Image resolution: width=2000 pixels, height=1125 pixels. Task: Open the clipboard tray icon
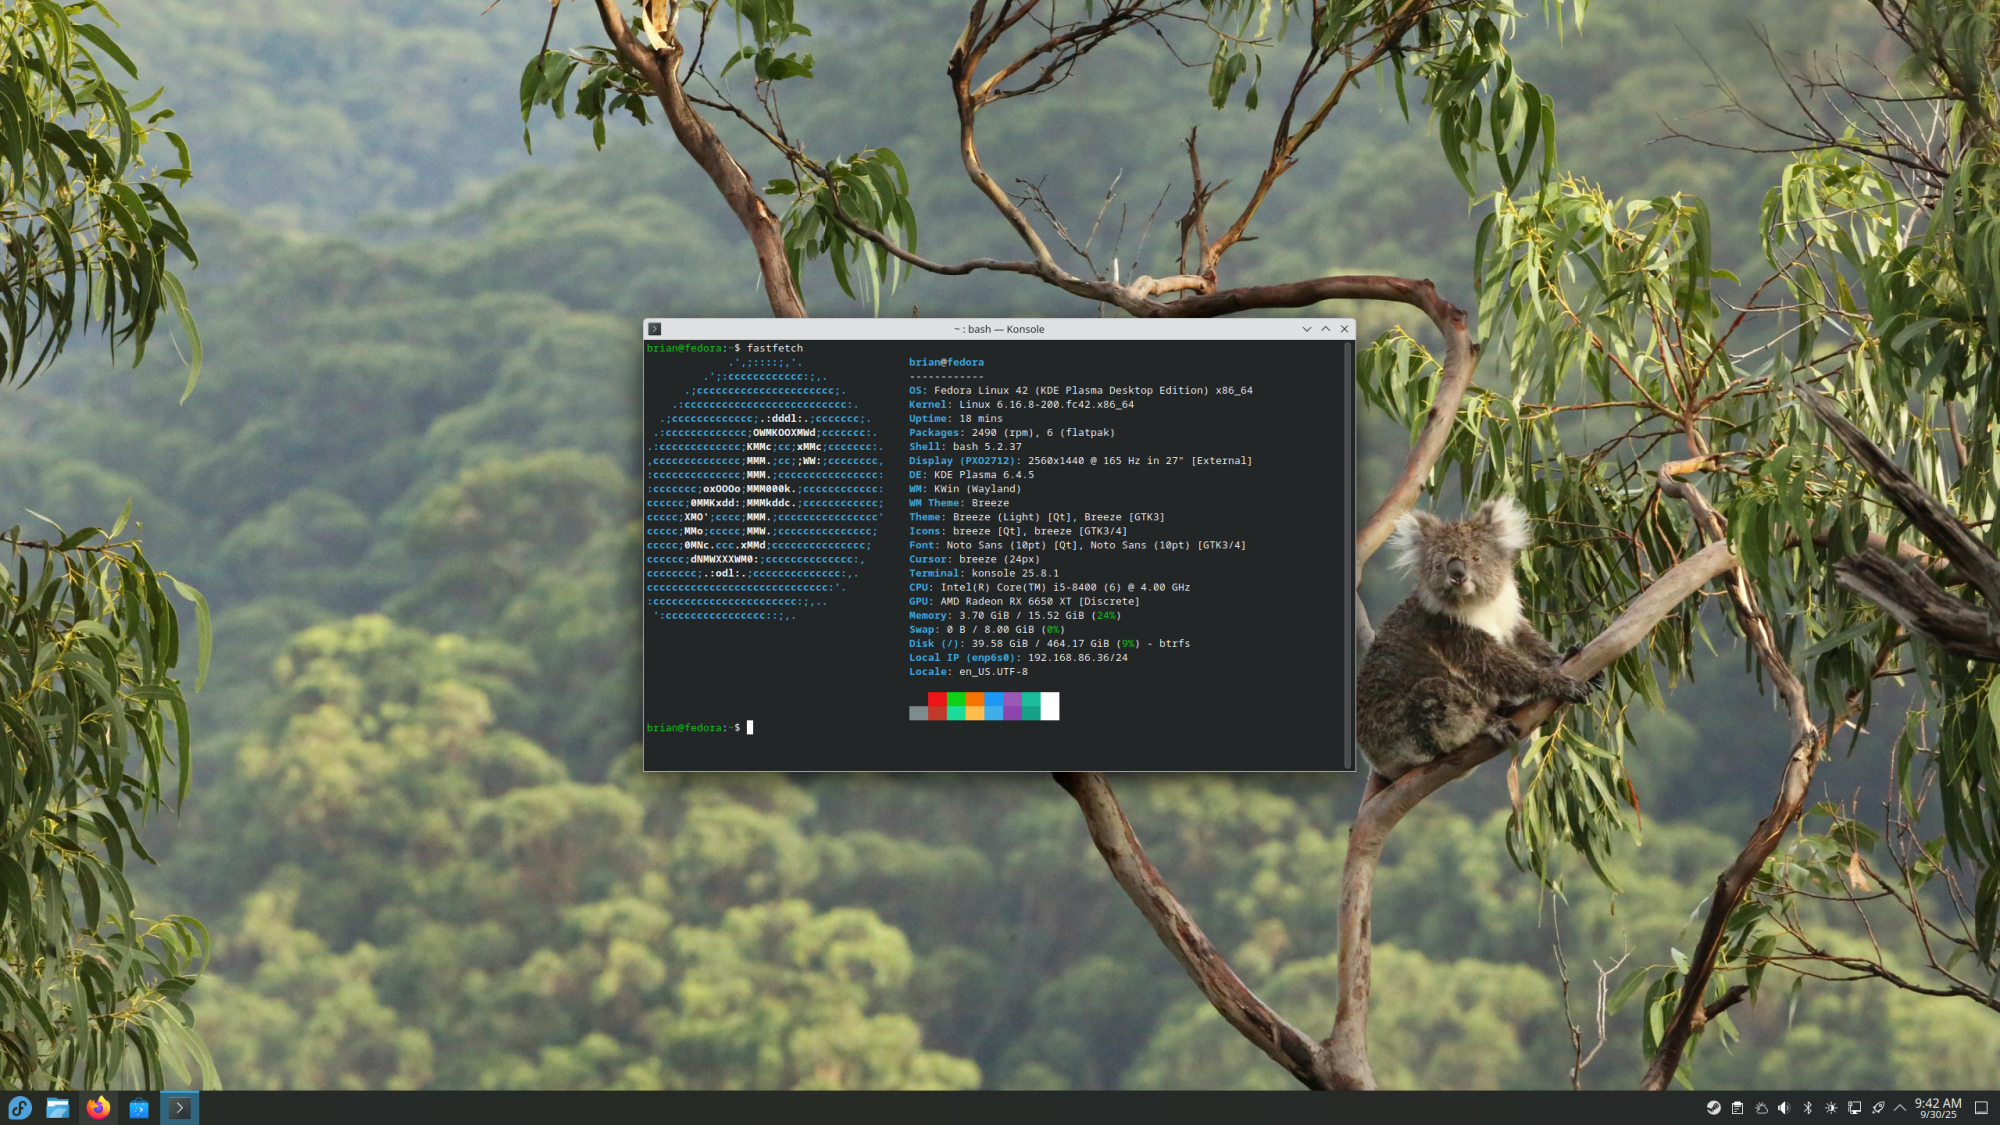(1737, 1108)
